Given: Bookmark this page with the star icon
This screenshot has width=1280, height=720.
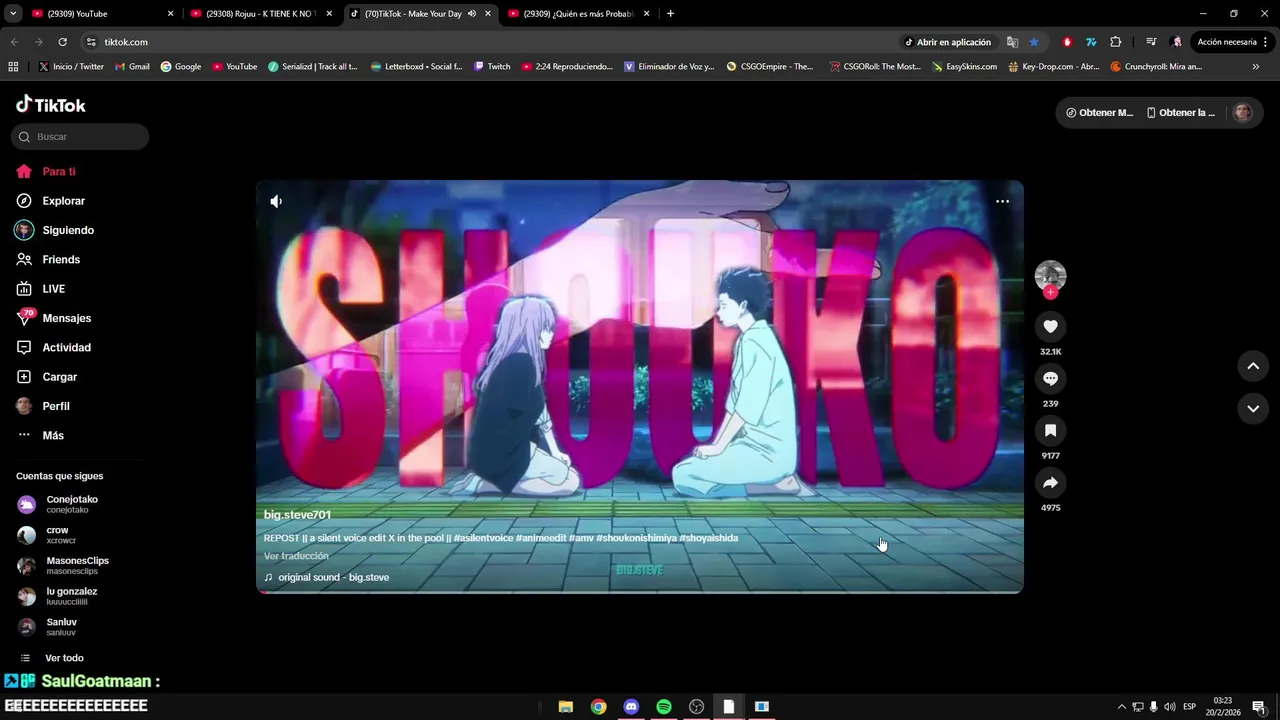Looking at the screenshot, I should point(1034,42).
